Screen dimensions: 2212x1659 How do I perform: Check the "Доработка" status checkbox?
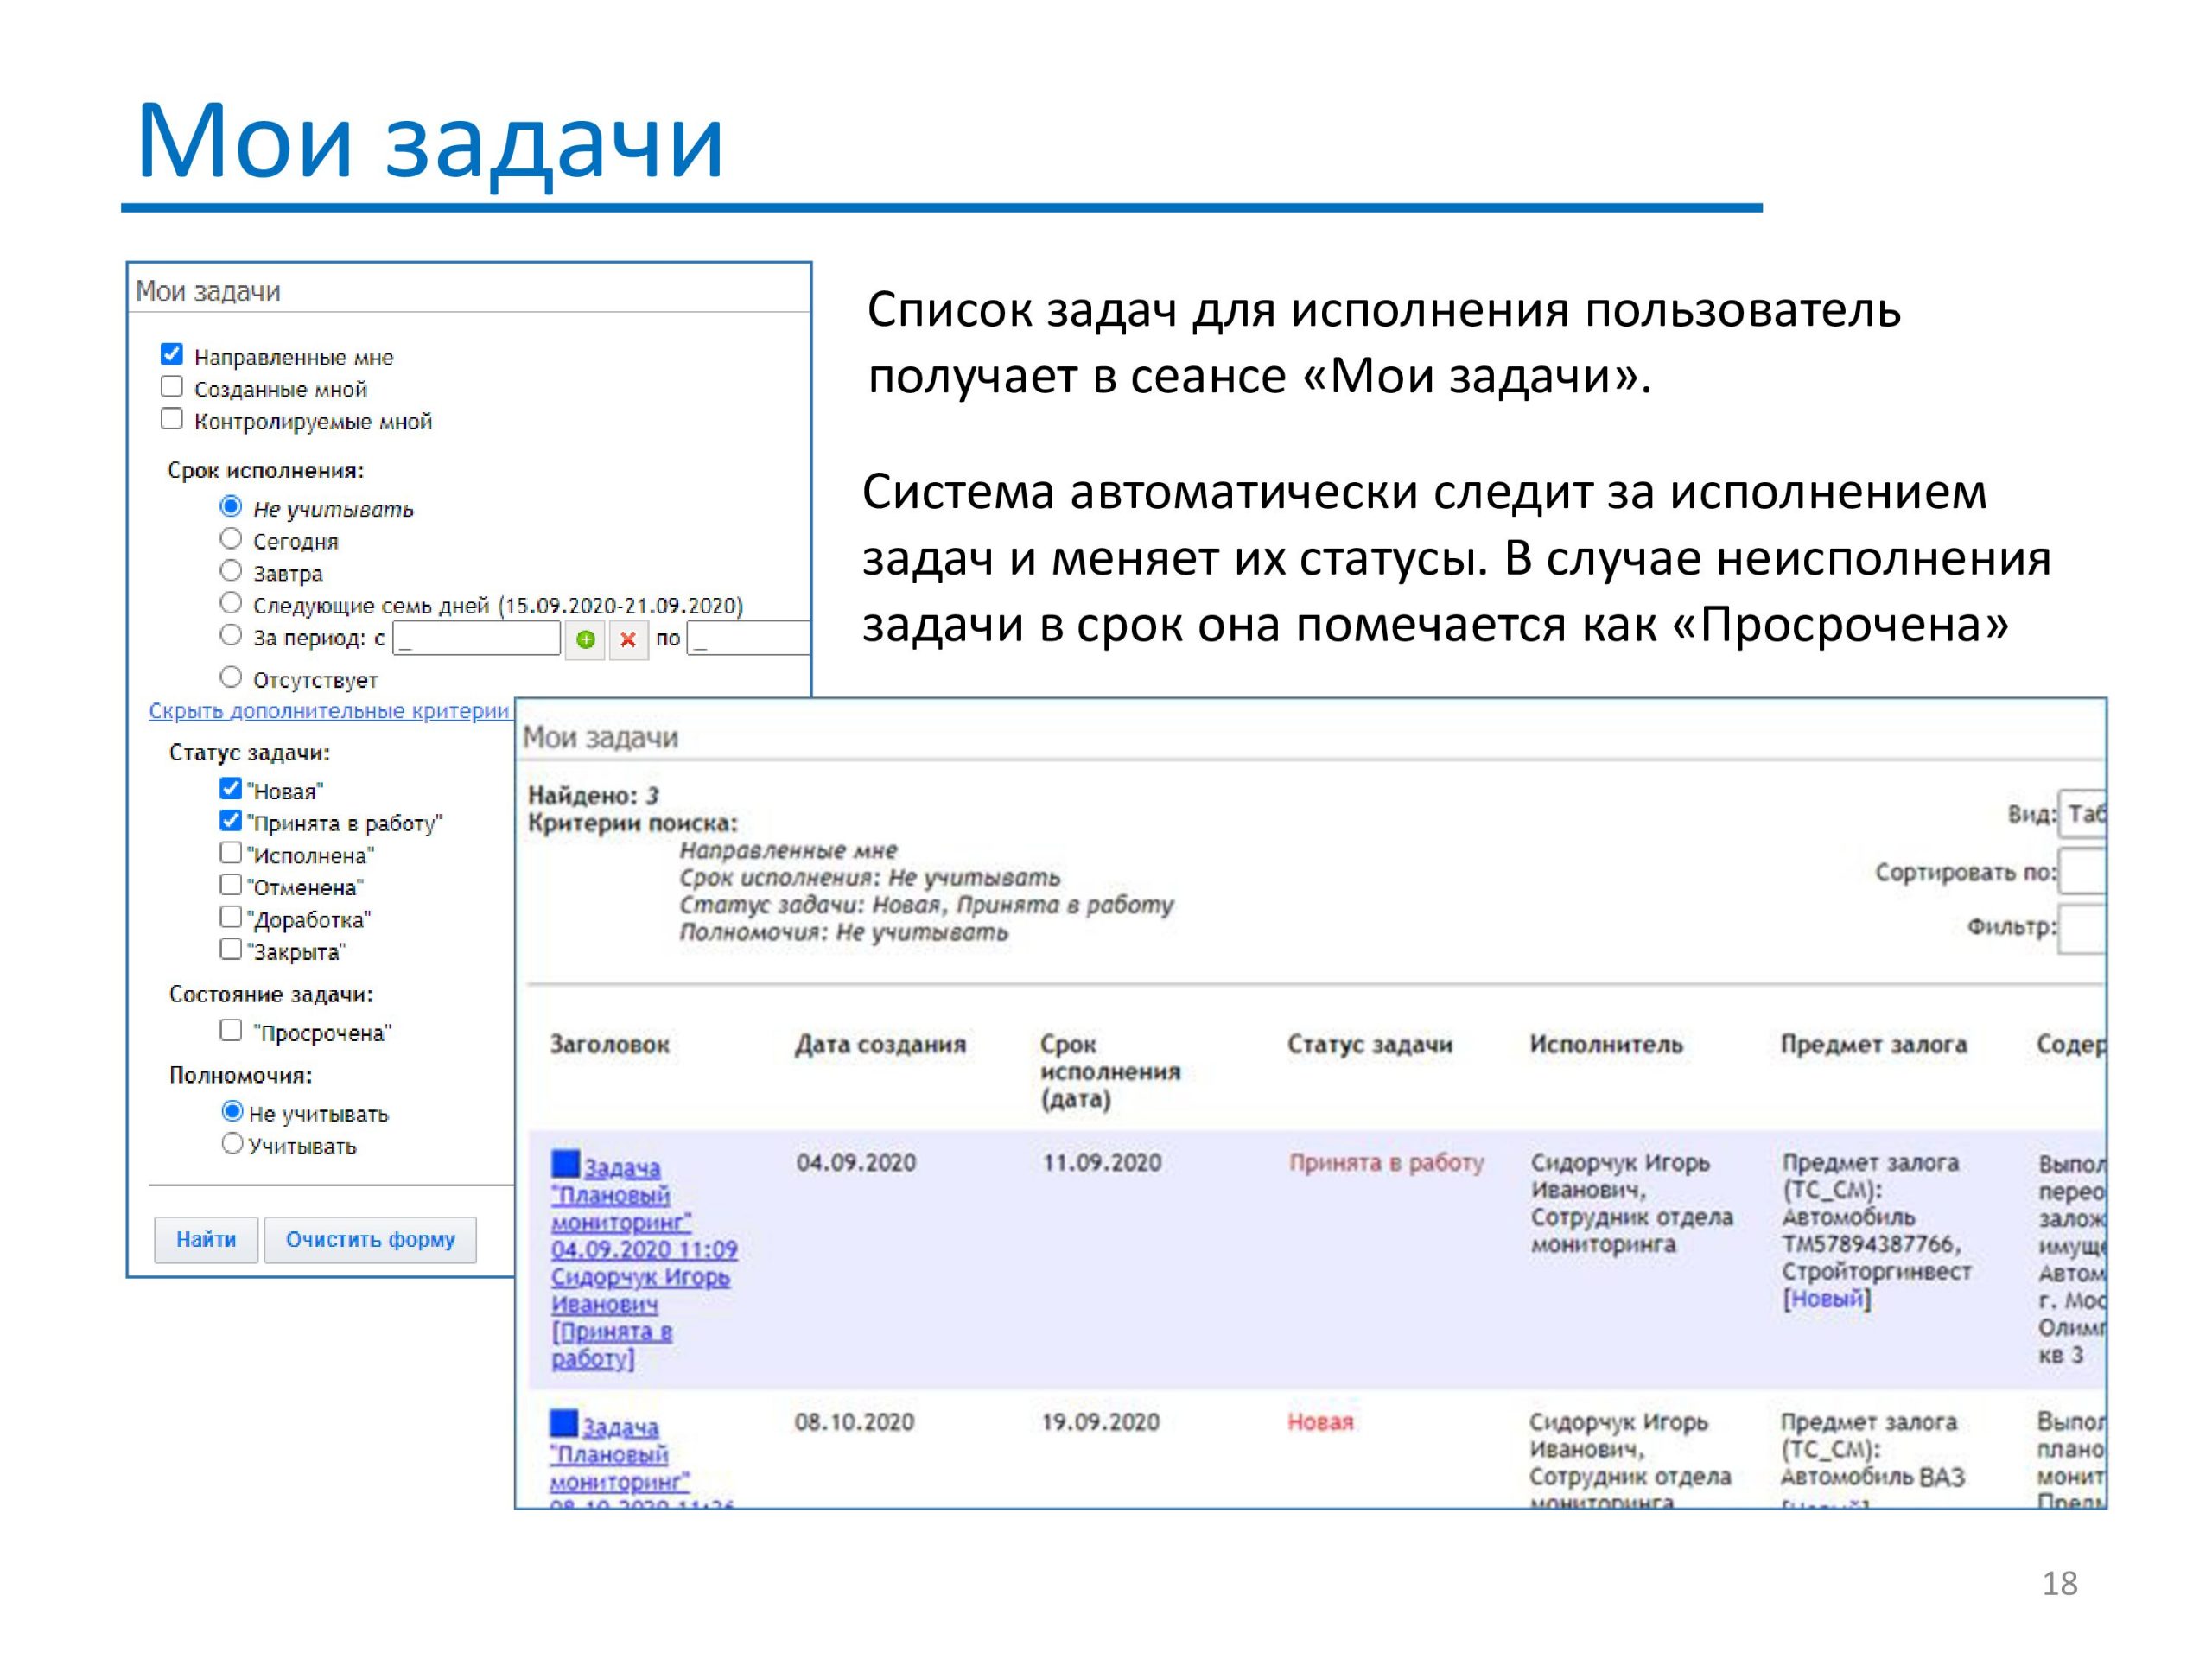coord(231,916)
